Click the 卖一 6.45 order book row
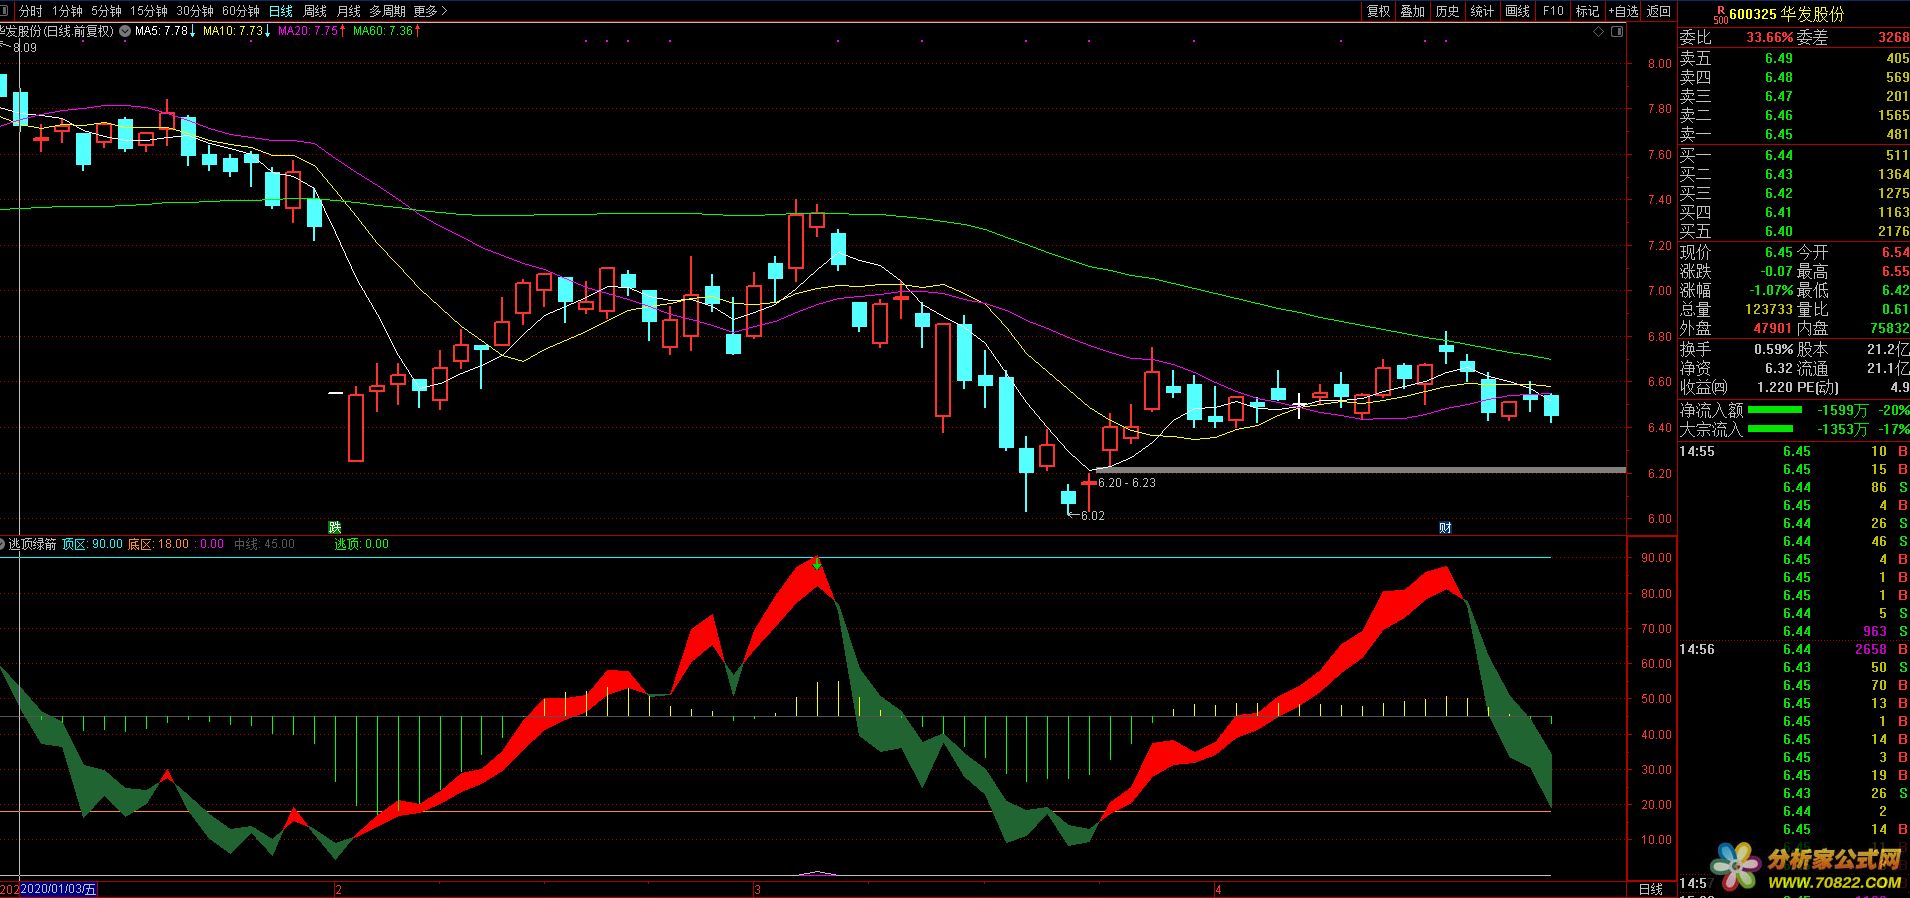1910x898 pixels. (1794, 134)
